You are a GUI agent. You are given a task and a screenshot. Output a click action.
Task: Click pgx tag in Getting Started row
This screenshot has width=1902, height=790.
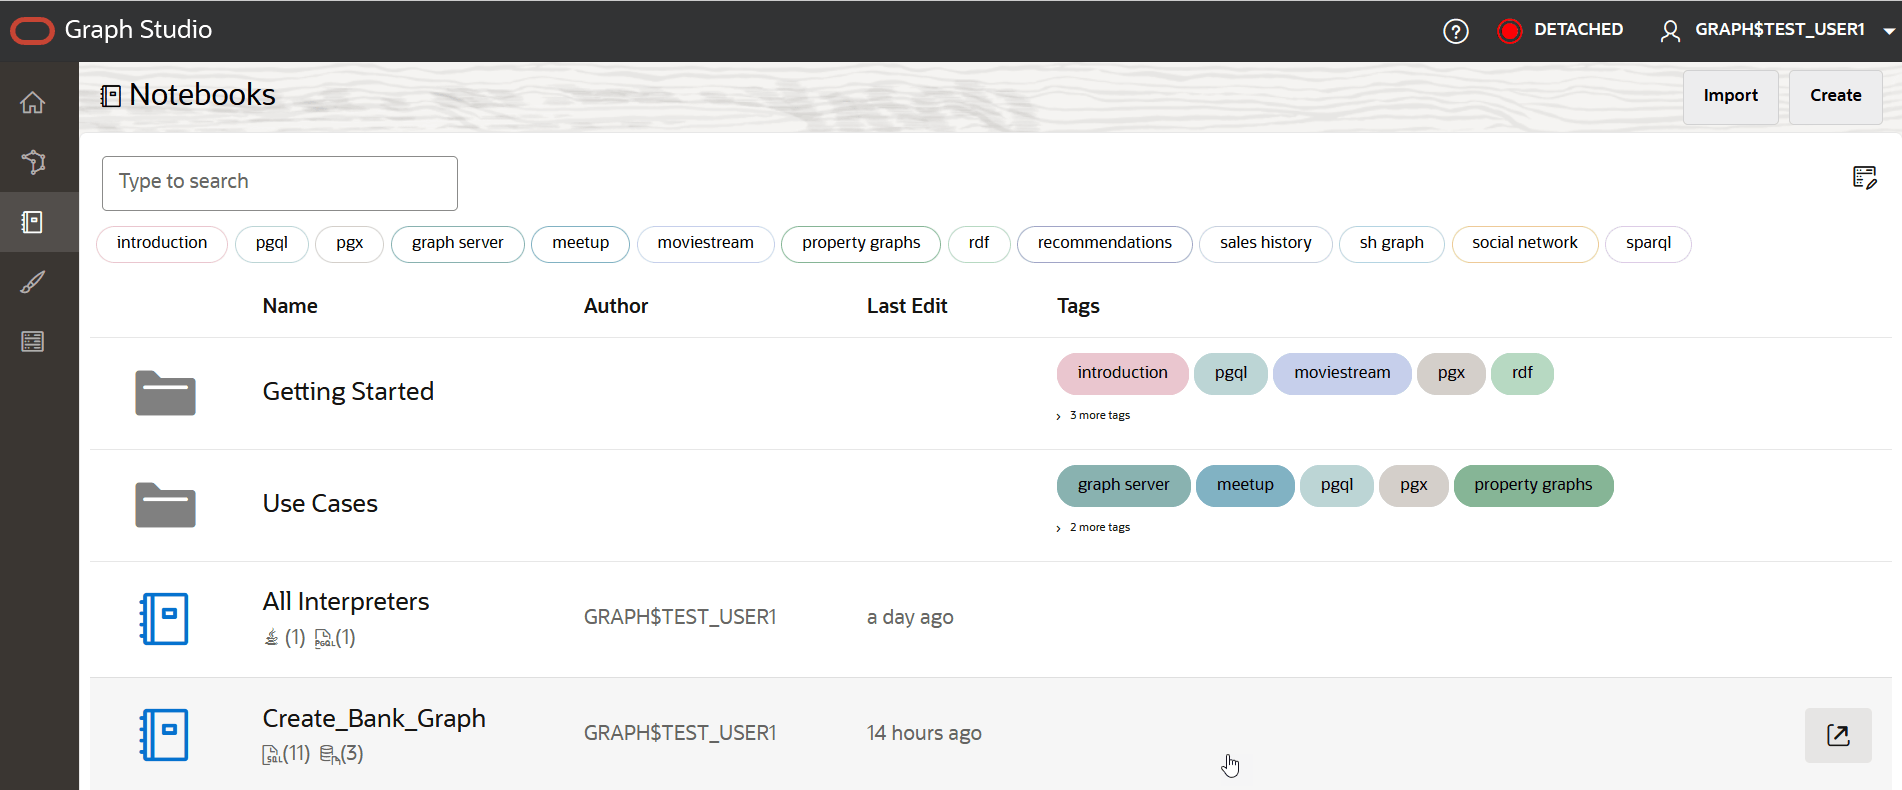pyautogui.click(x=1451, y=373)
